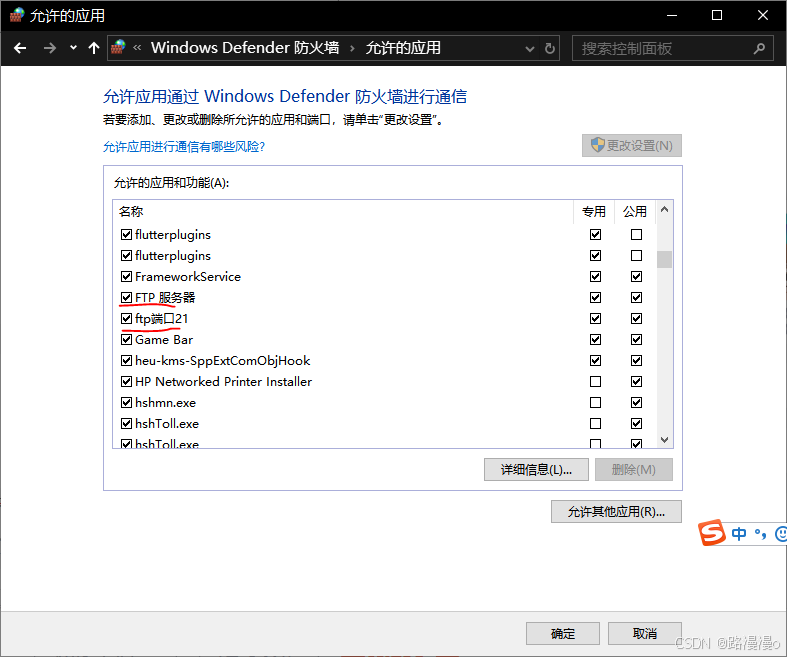Refresh the control panel page
Screen dimensions: 787x657
(550, 48)
